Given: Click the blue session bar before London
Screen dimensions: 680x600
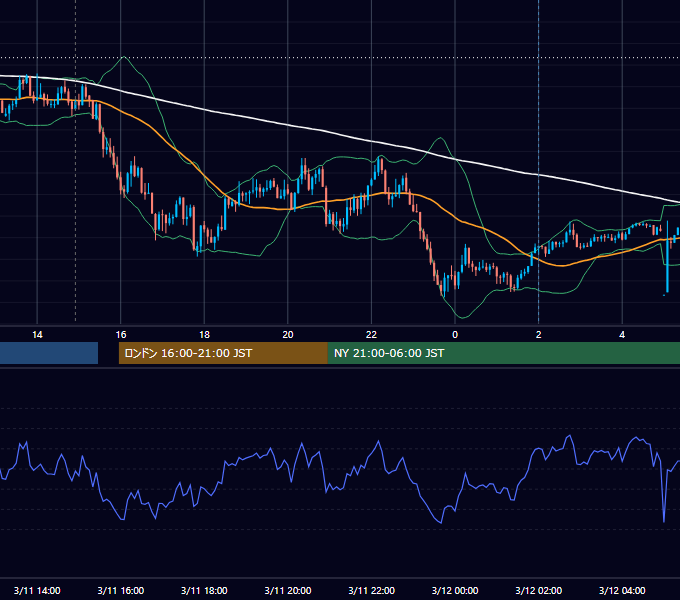Looking at the screenshot, I should click(49, 353).
